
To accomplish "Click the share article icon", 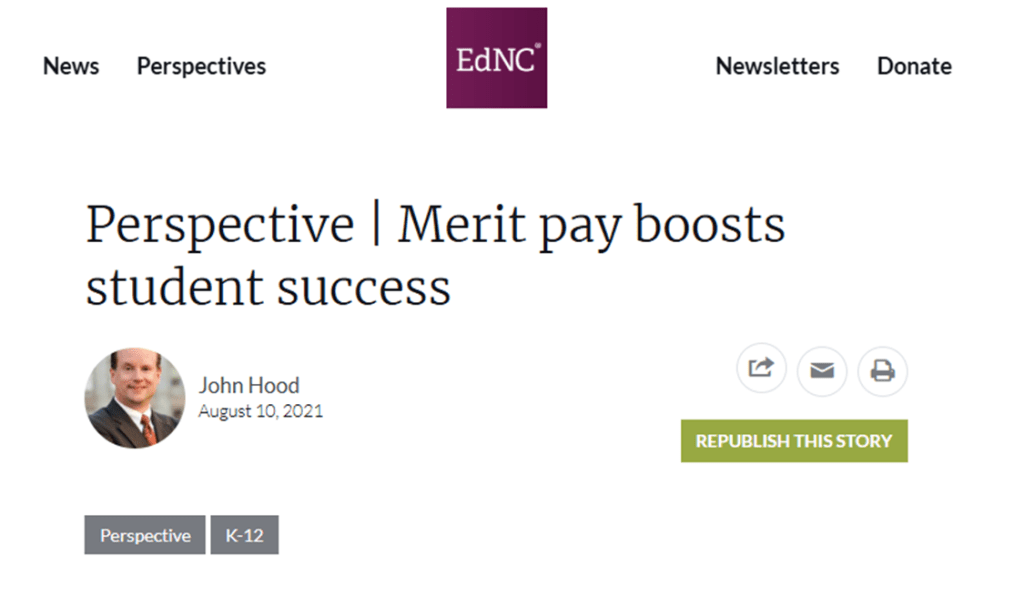I will click(x=761, y=369).
